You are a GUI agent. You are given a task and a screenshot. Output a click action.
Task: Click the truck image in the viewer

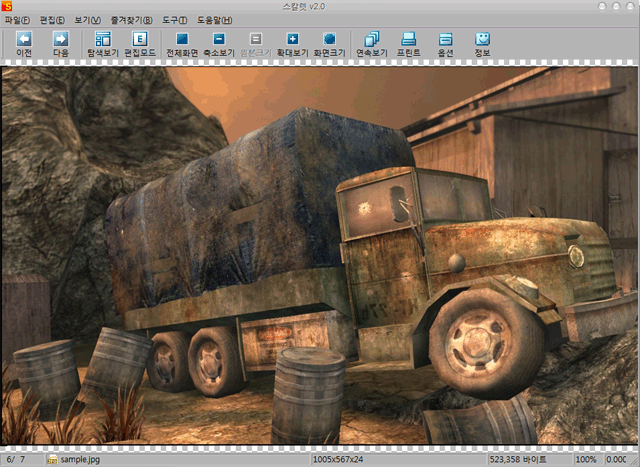pos(320,256)
